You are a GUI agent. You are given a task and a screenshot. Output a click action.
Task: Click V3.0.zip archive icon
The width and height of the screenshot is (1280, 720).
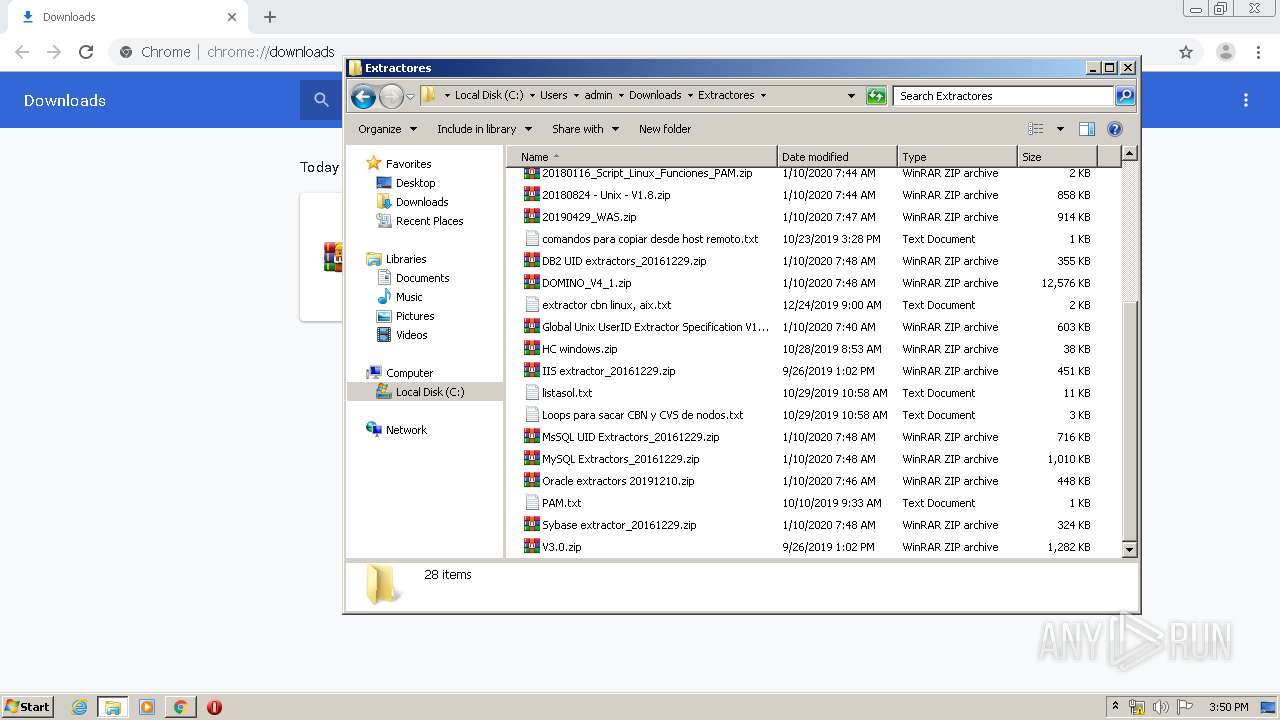pos(532,546)
